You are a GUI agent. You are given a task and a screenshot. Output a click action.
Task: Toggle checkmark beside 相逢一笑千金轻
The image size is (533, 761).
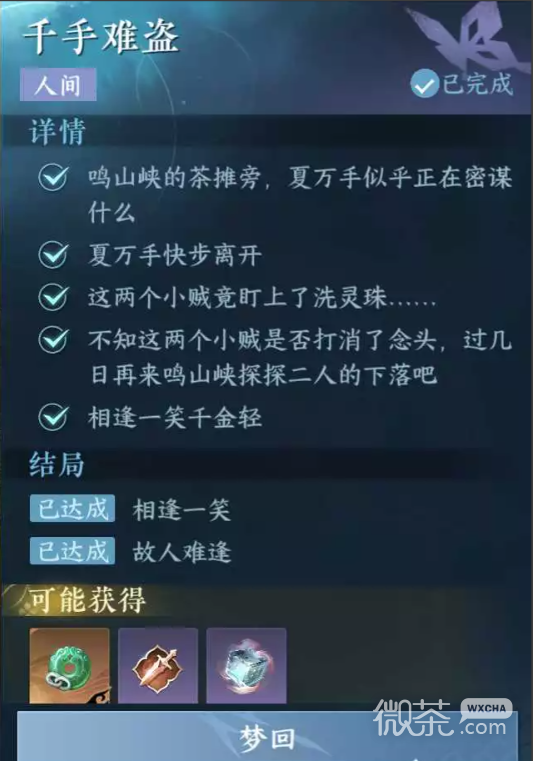(53, 417)
